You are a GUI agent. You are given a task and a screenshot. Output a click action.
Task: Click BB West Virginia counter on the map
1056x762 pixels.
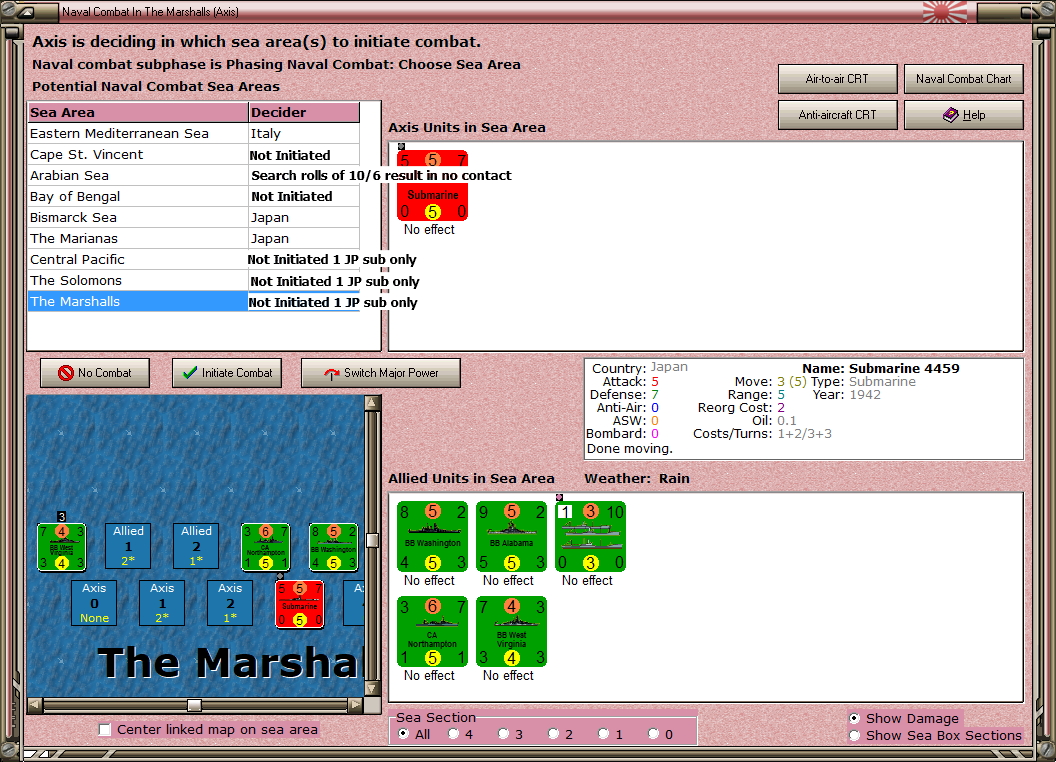pos(61,547)
